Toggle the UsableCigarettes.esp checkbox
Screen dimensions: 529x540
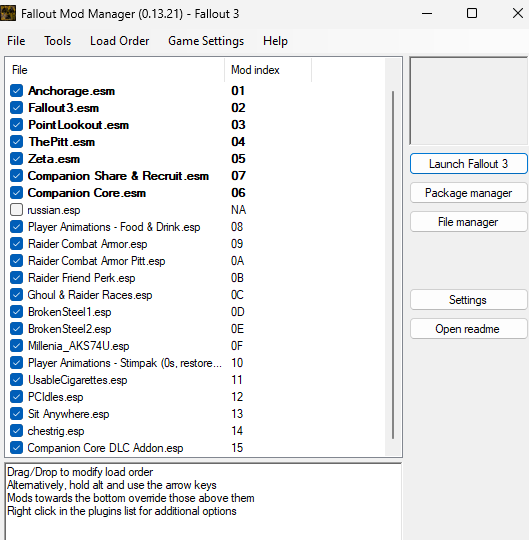point(17,380)
